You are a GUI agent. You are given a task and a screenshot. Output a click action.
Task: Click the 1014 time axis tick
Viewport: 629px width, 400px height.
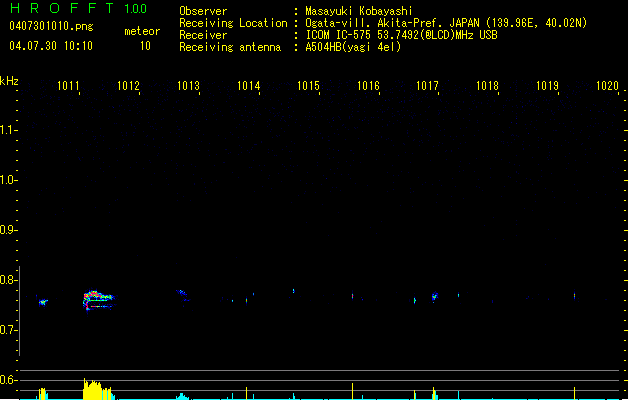click(248, 86)
